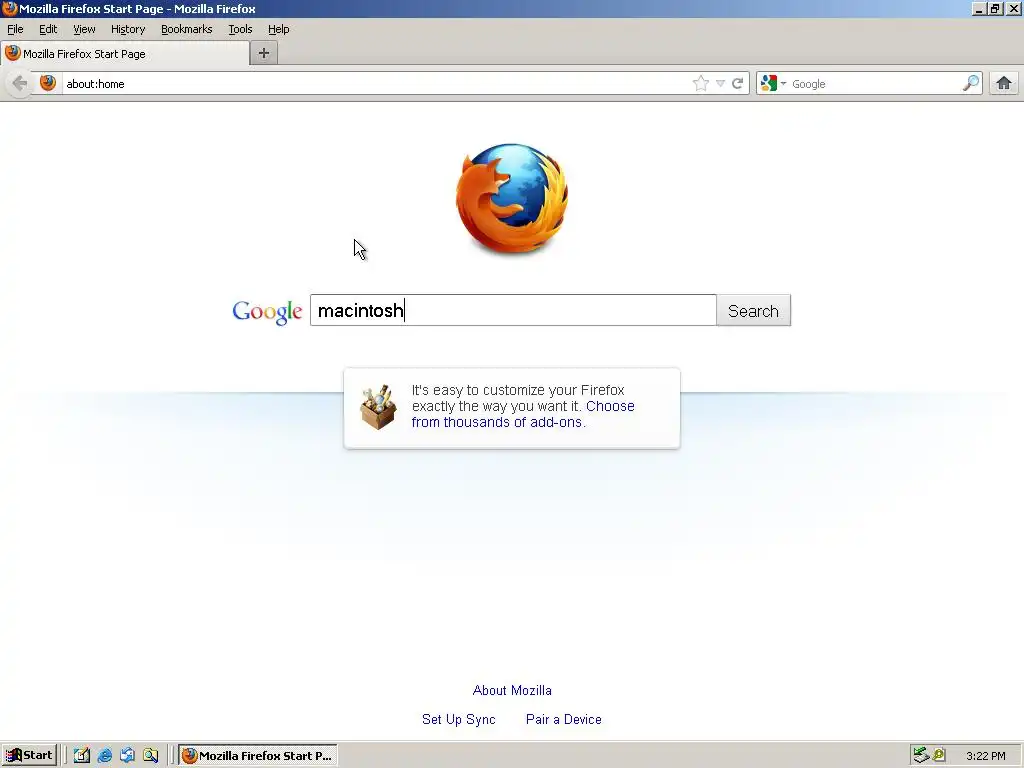Screen dimensions: 1024x768
Task: Open the Bookmarks menu
Action: (x=187, y=29)
